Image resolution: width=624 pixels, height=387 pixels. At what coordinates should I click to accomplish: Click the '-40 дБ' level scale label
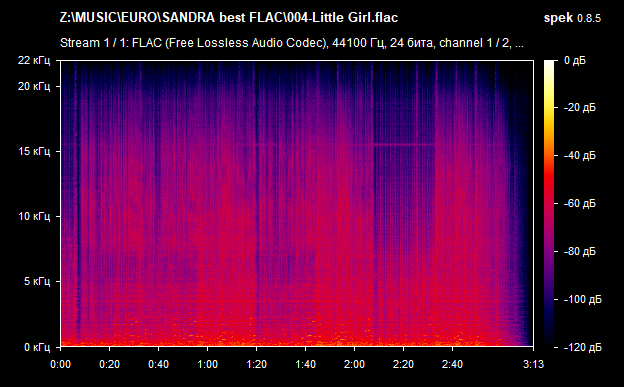(x=579, y=155)
